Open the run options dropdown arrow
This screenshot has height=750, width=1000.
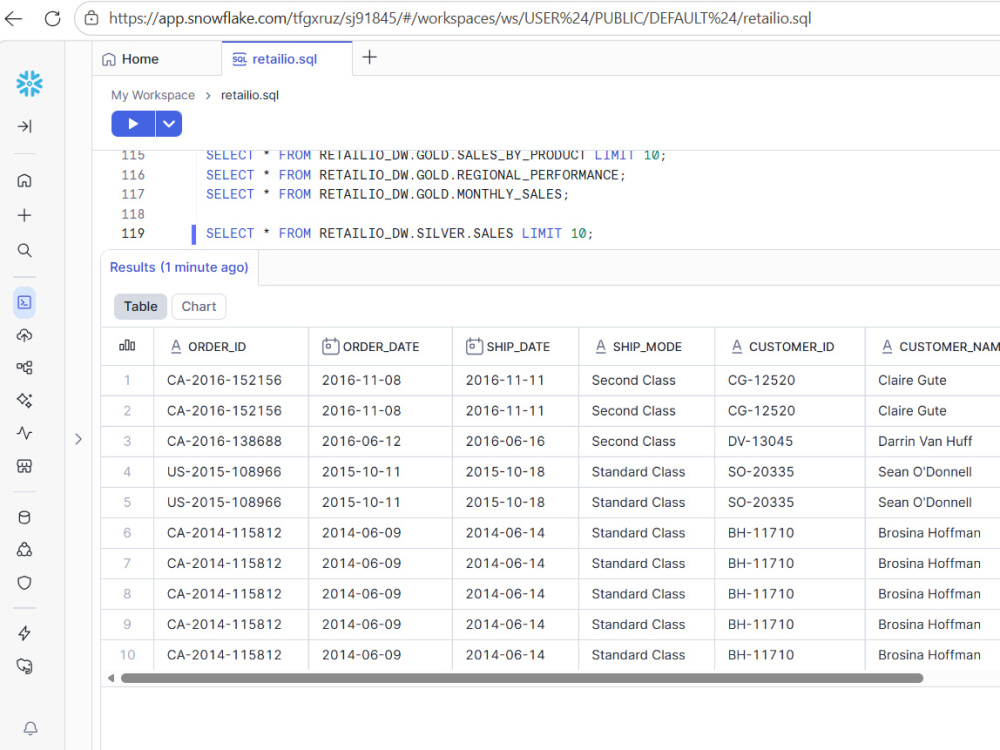click(169, 124)
